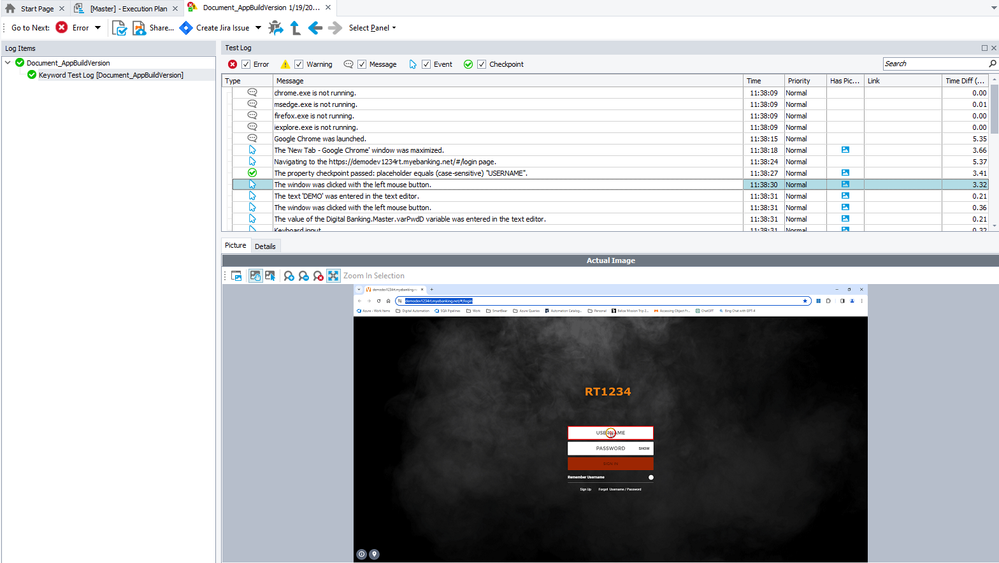Image resolution: width=999 pixels, height=563 pixels.
Task: Click the up-level arrow toolbar icon
Action: point(295,28)
